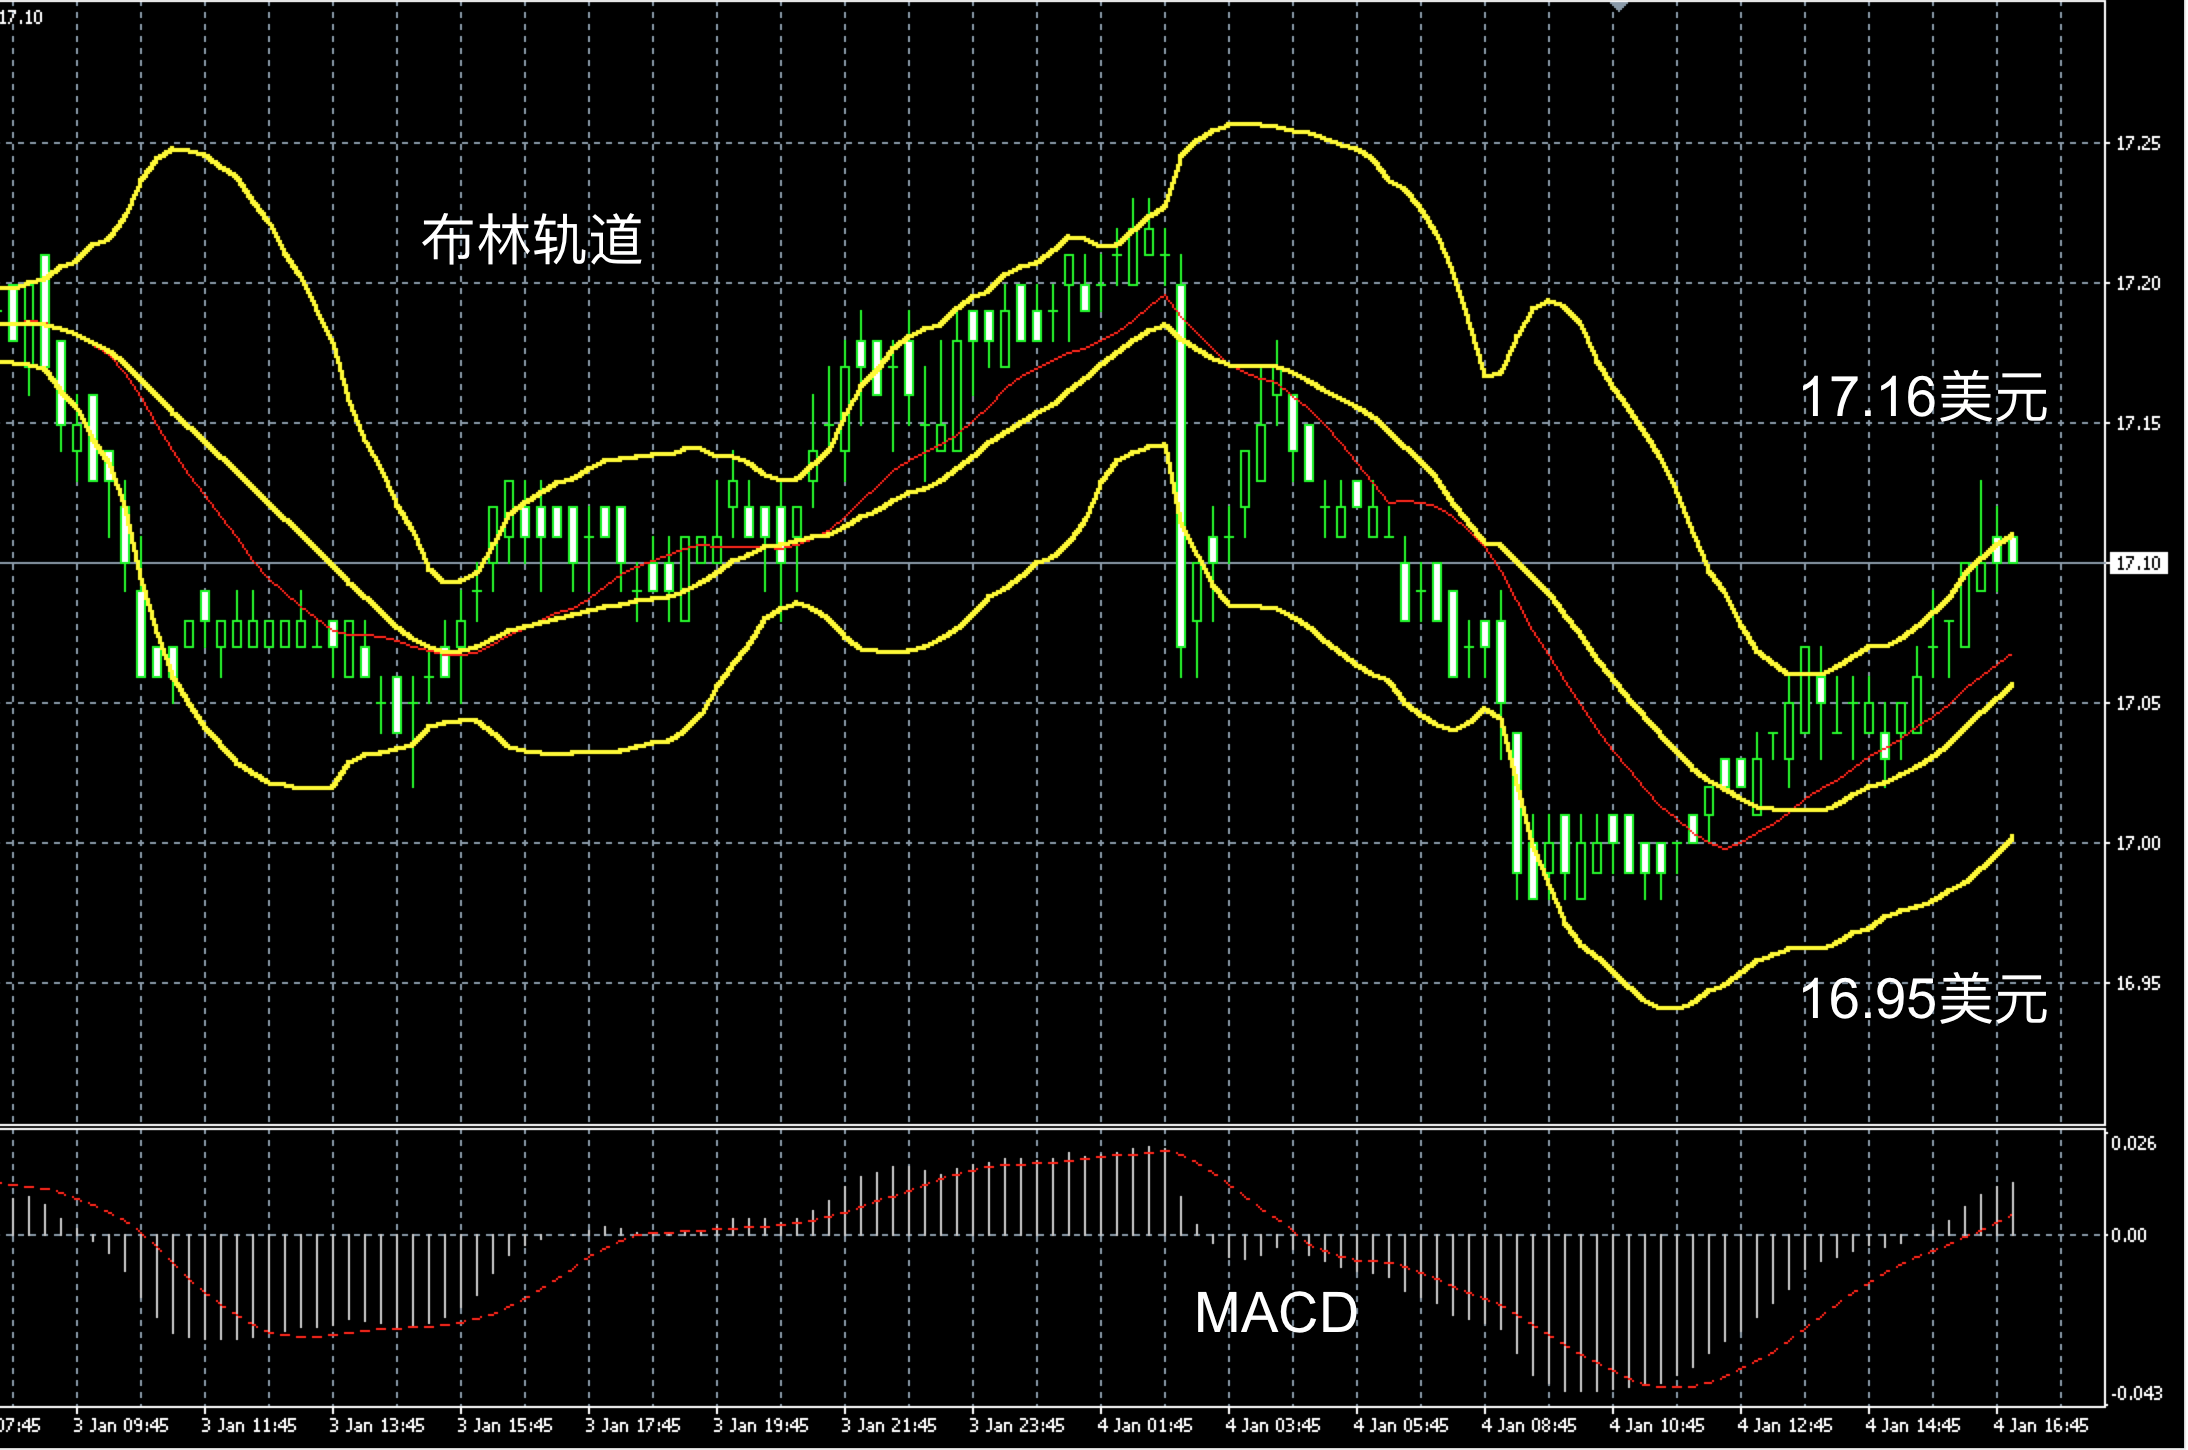Screen dimensions: 2188x1450
Task: Click the 17.15 price scale tick
Action: (x=2137, y=424)
